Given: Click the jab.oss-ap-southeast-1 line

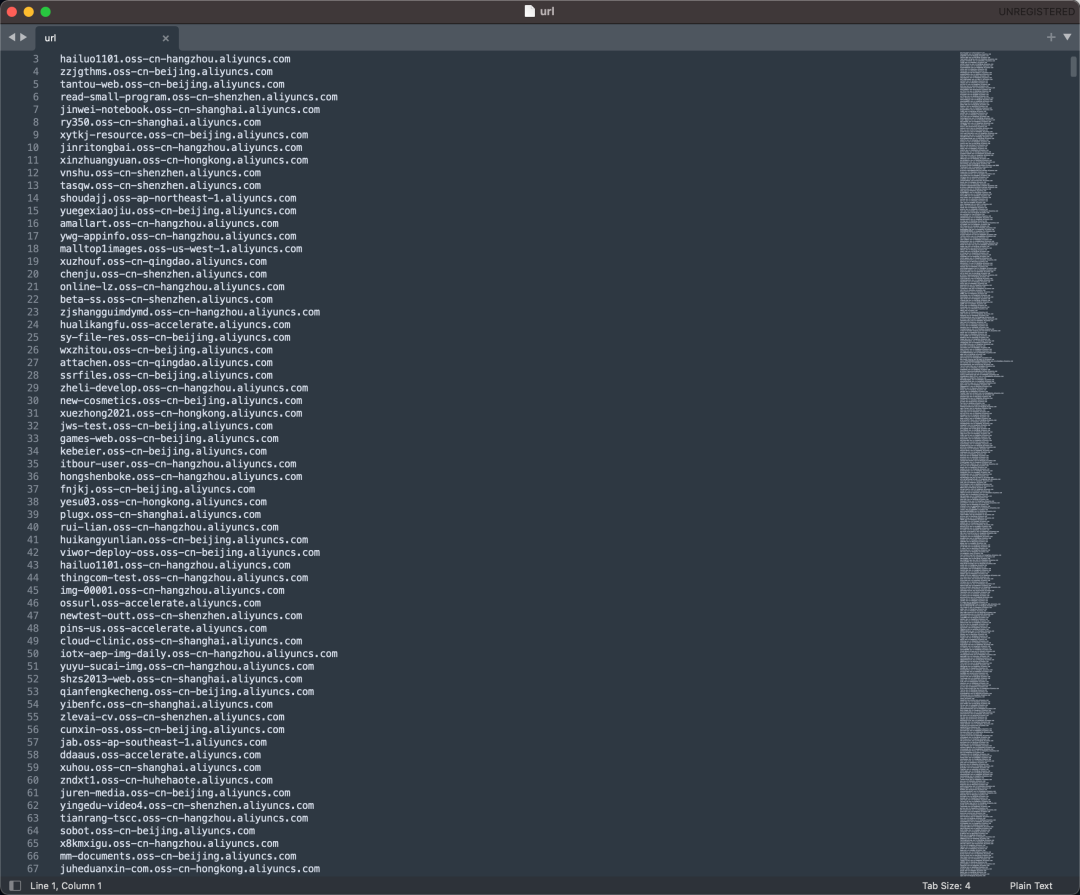Looking at the screenshot, I should point(163,742).
